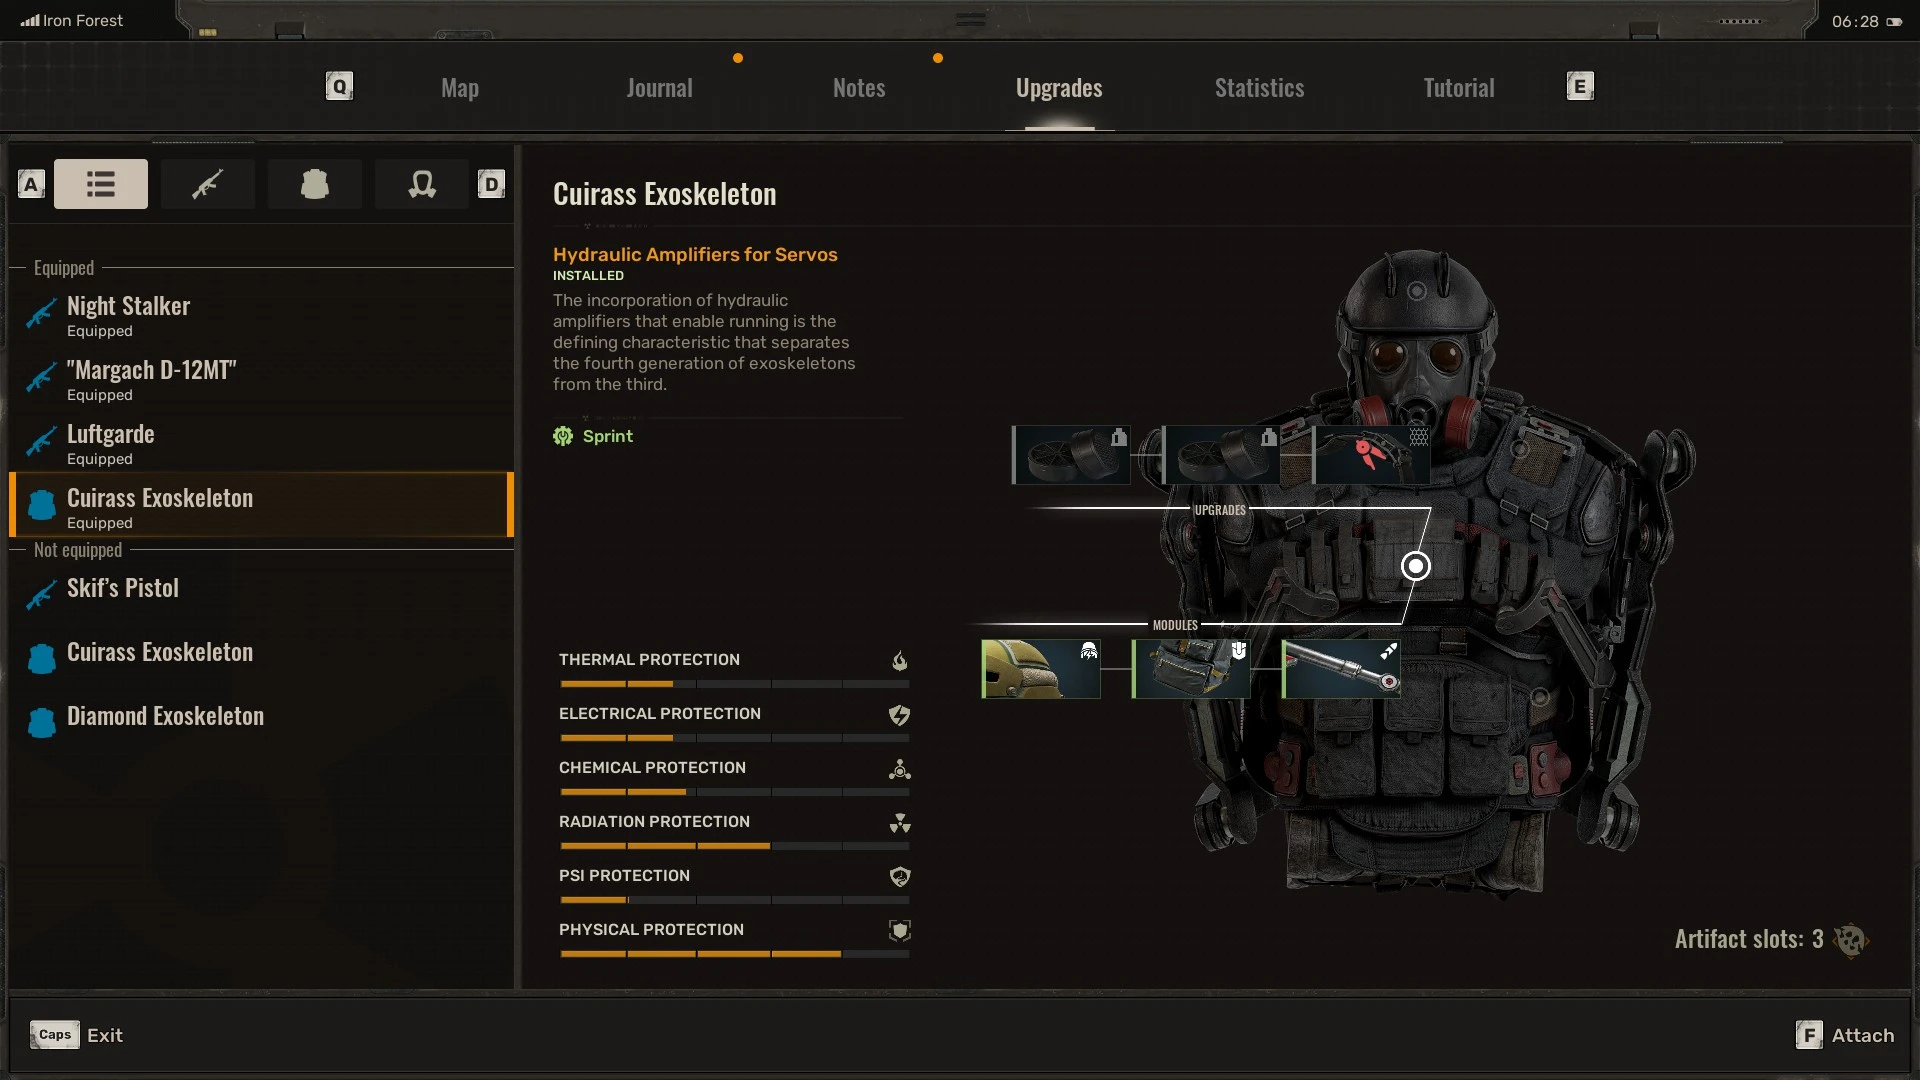Click the "Artifact slots: 3" text
This screenshot has height=1080, width=1920.
[1749, 939]
